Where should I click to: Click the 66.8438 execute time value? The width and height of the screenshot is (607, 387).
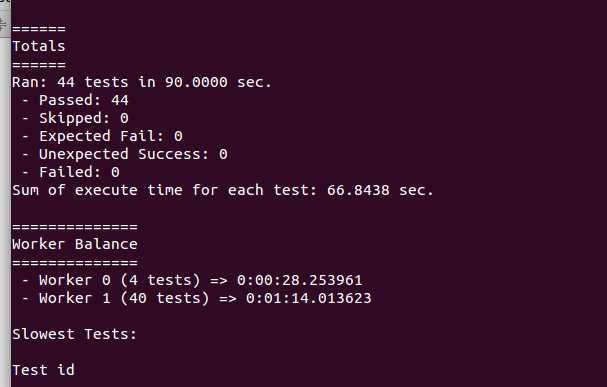click(x=358, y=190)
